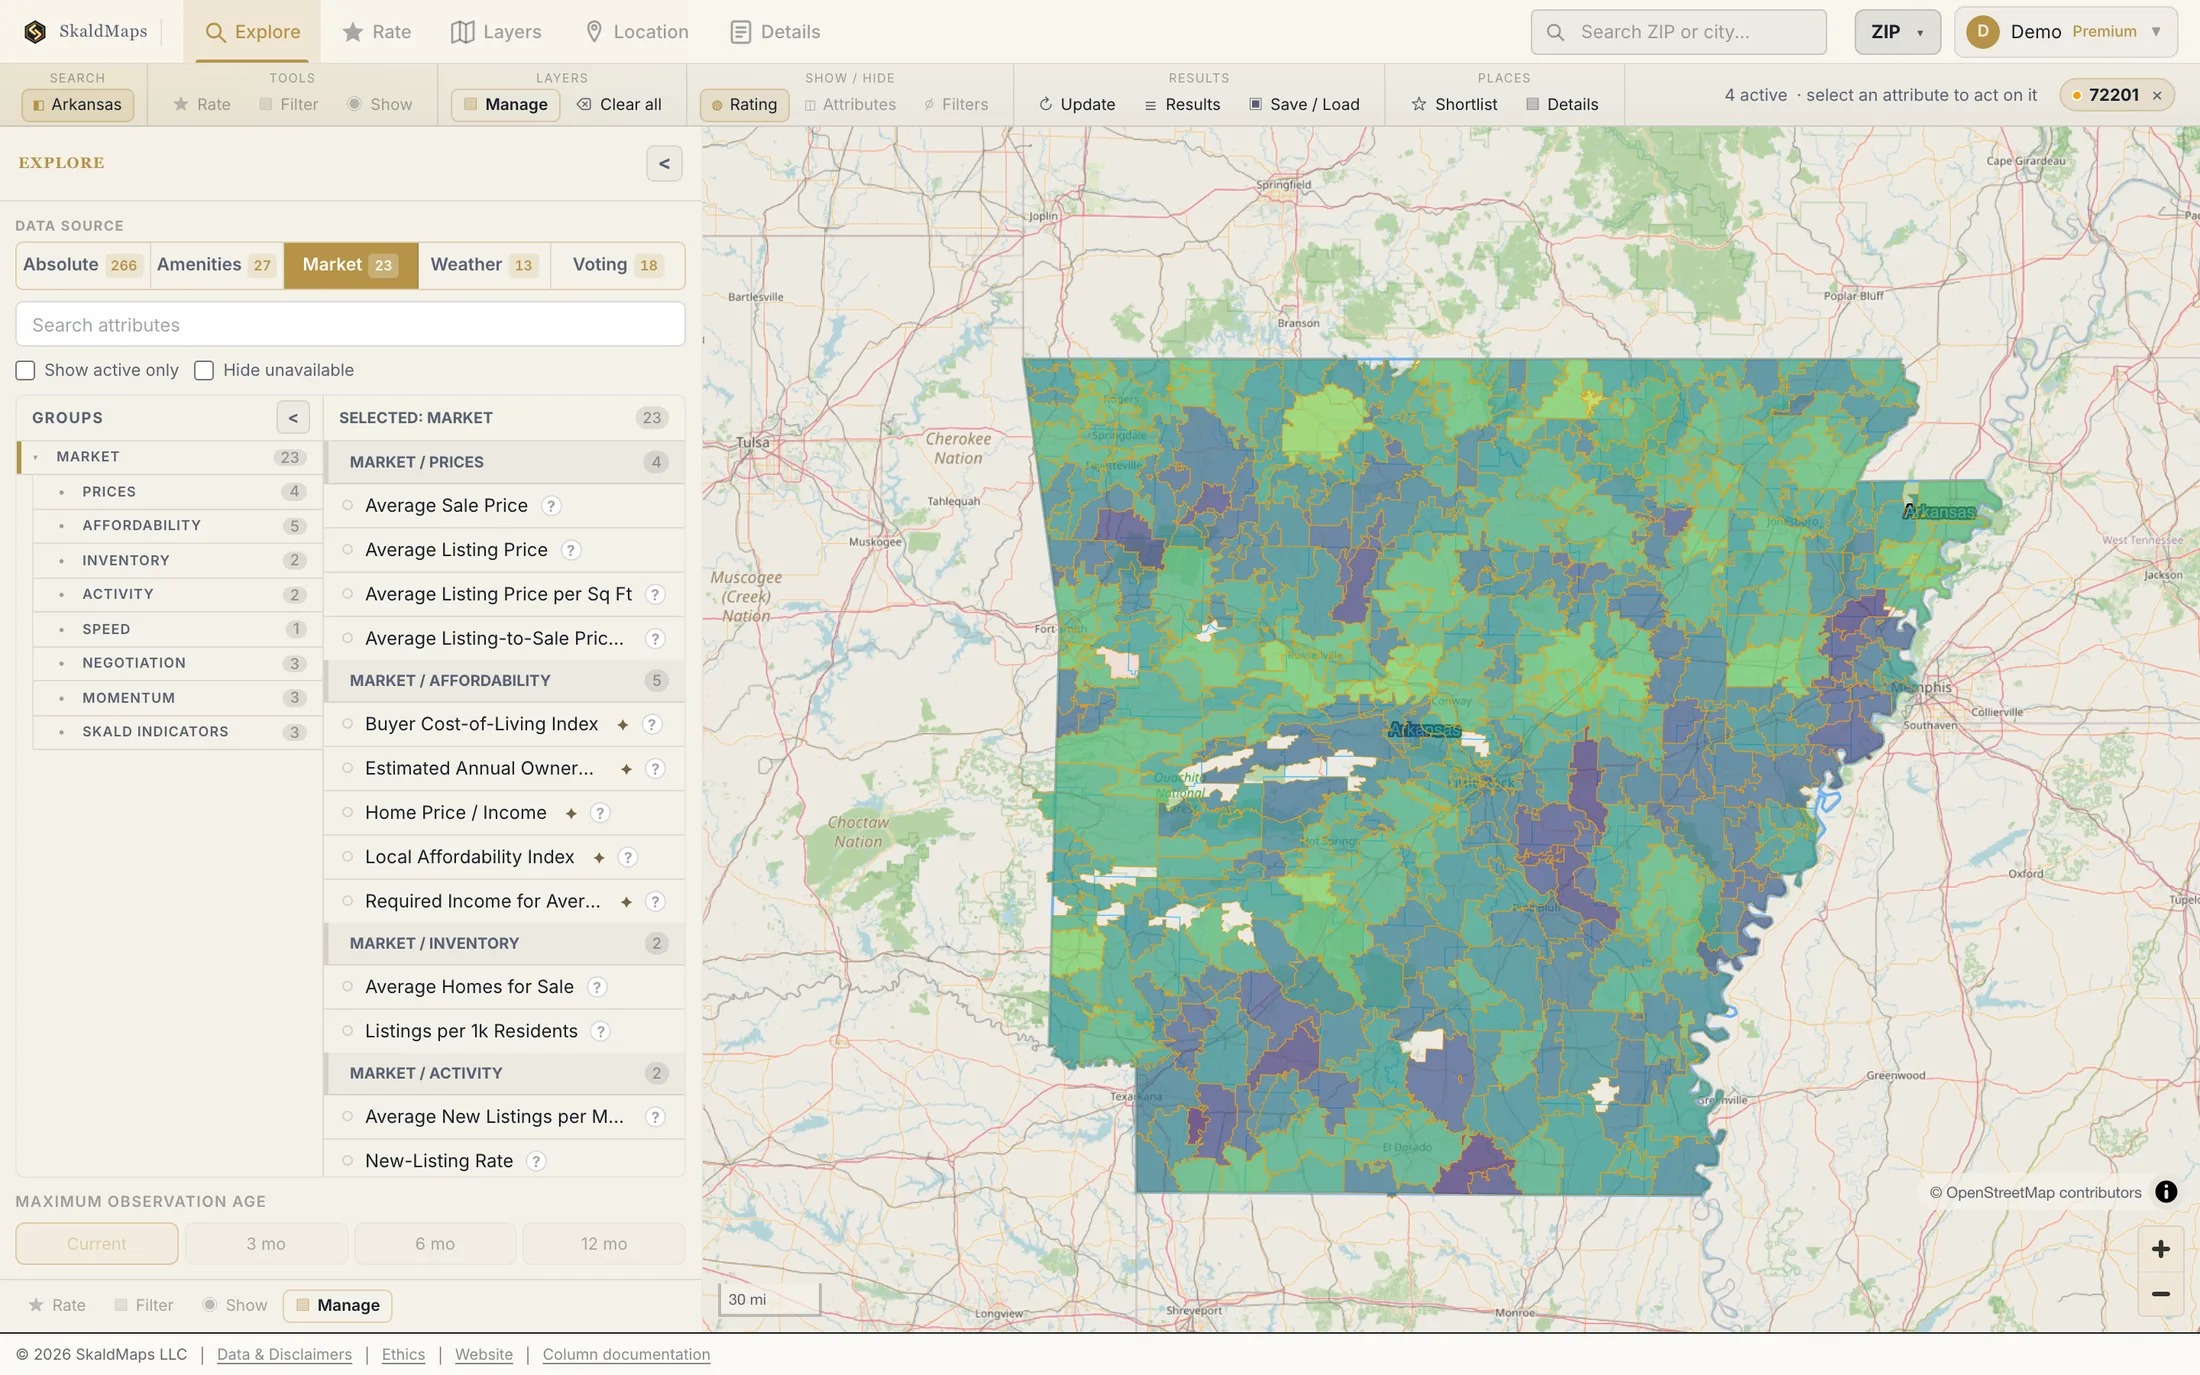Enable the Hide unavailable checkbox
Image resolution: width=2200 pixels, height=1375 pixels.
(204, 371)
